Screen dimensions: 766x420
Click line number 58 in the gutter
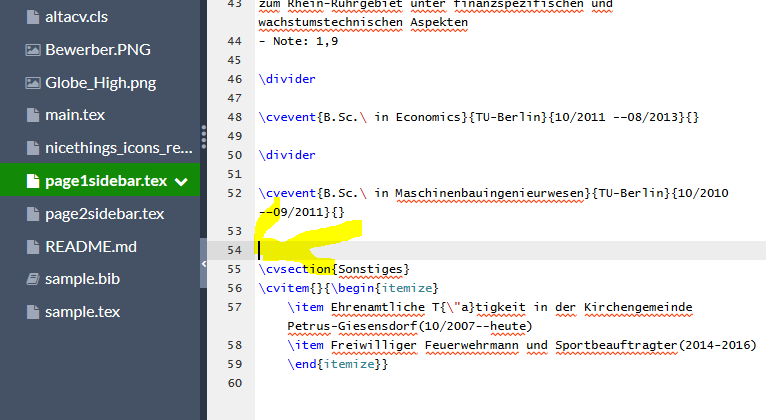(x=234, y=345)
